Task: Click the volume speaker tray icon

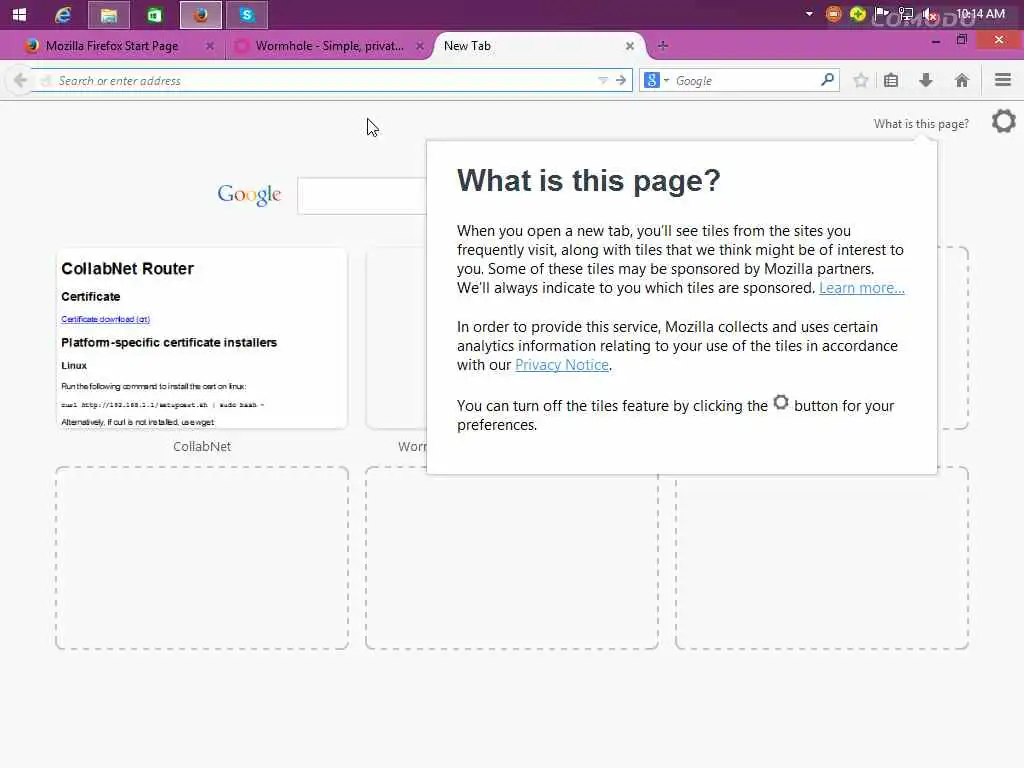Action: 929,14
